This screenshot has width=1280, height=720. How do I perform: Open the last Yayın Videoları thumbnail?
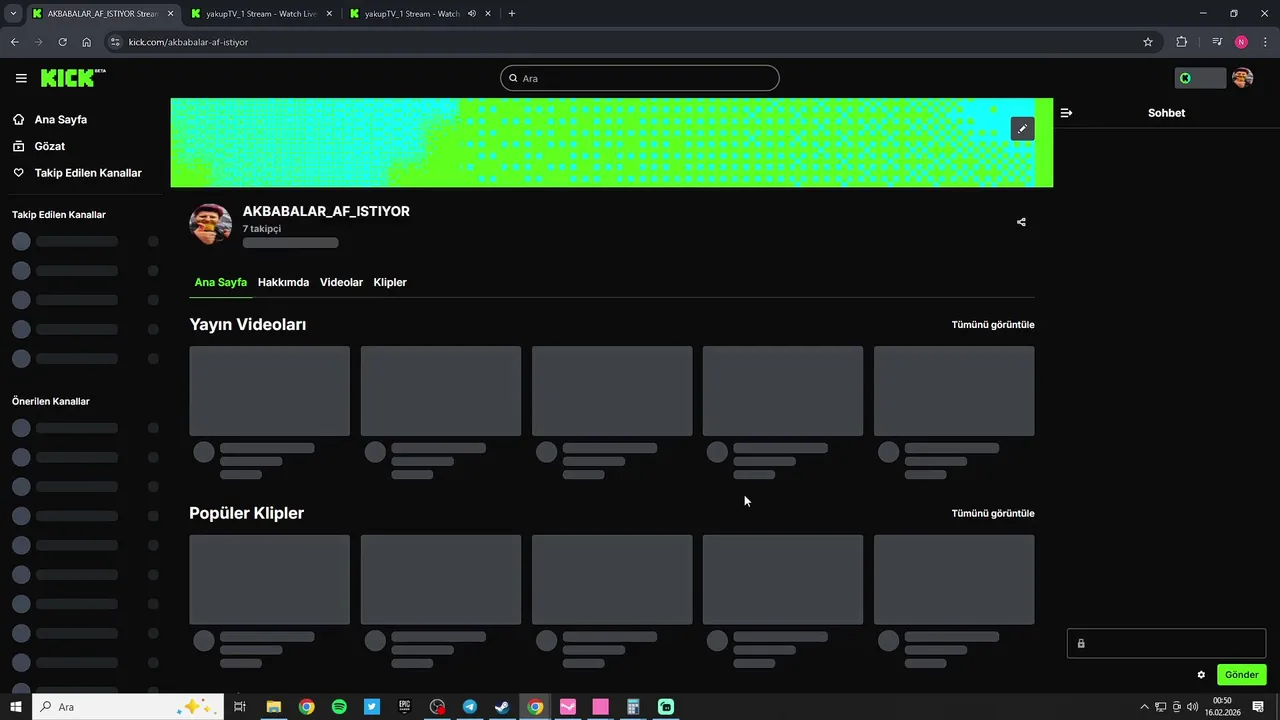point(954,391)
